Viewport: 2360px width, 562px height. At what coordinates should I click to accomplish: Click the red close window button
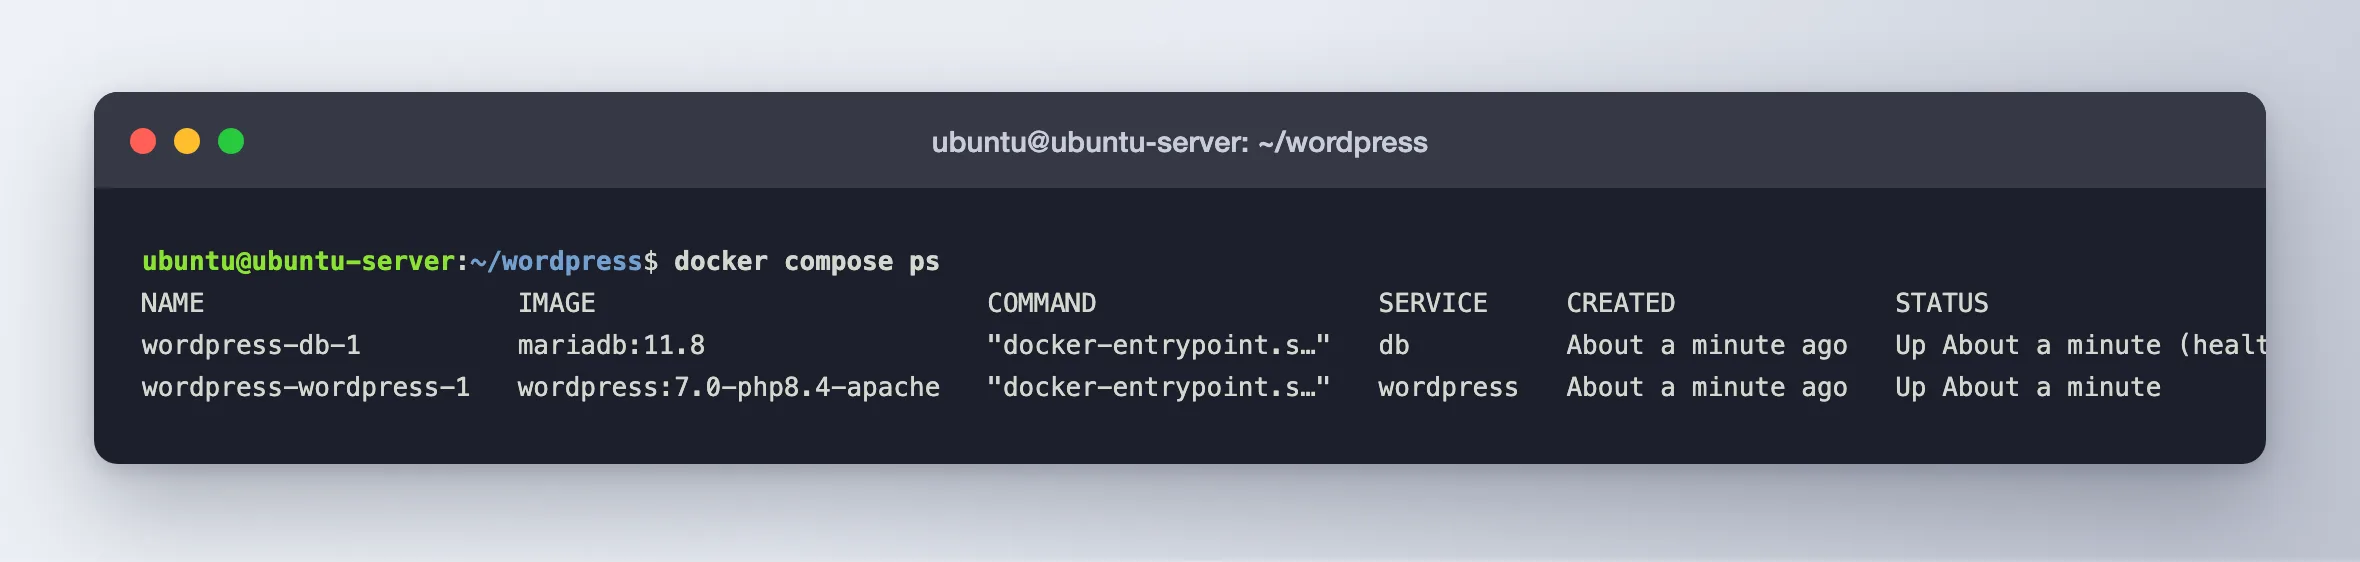click(143, 141)
